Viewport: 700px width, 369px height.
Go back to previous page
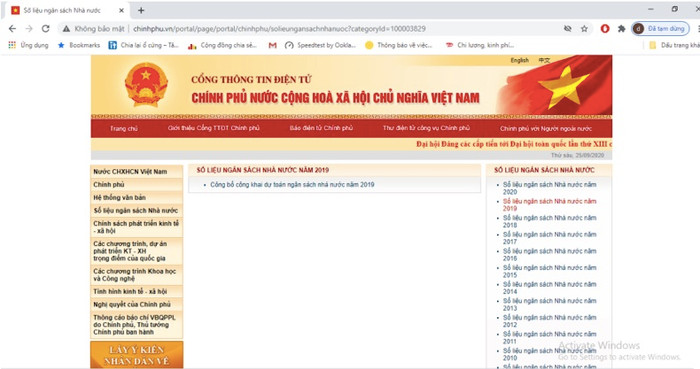point(12,29)
